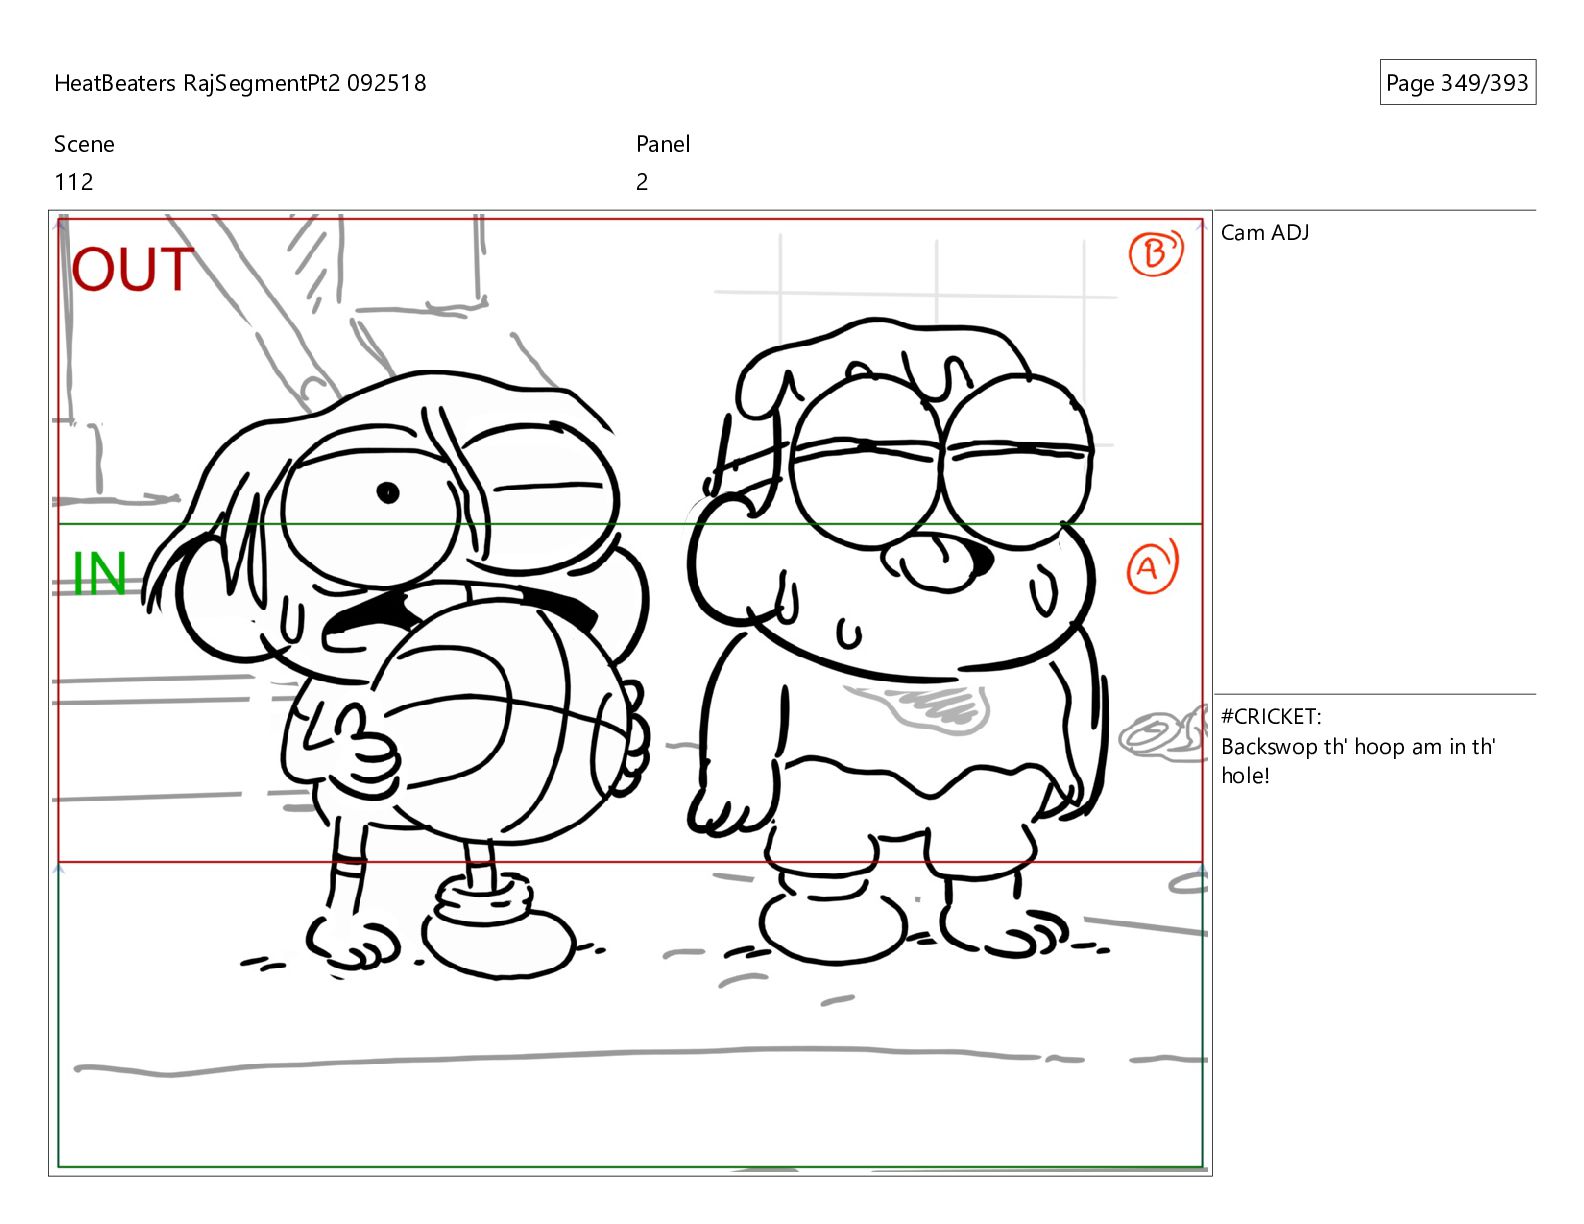1584x1224 pixels.
Task: Select the title text 'HeatBeaters RajSegmentPt2 092518'
Action: tap(240, 83)
